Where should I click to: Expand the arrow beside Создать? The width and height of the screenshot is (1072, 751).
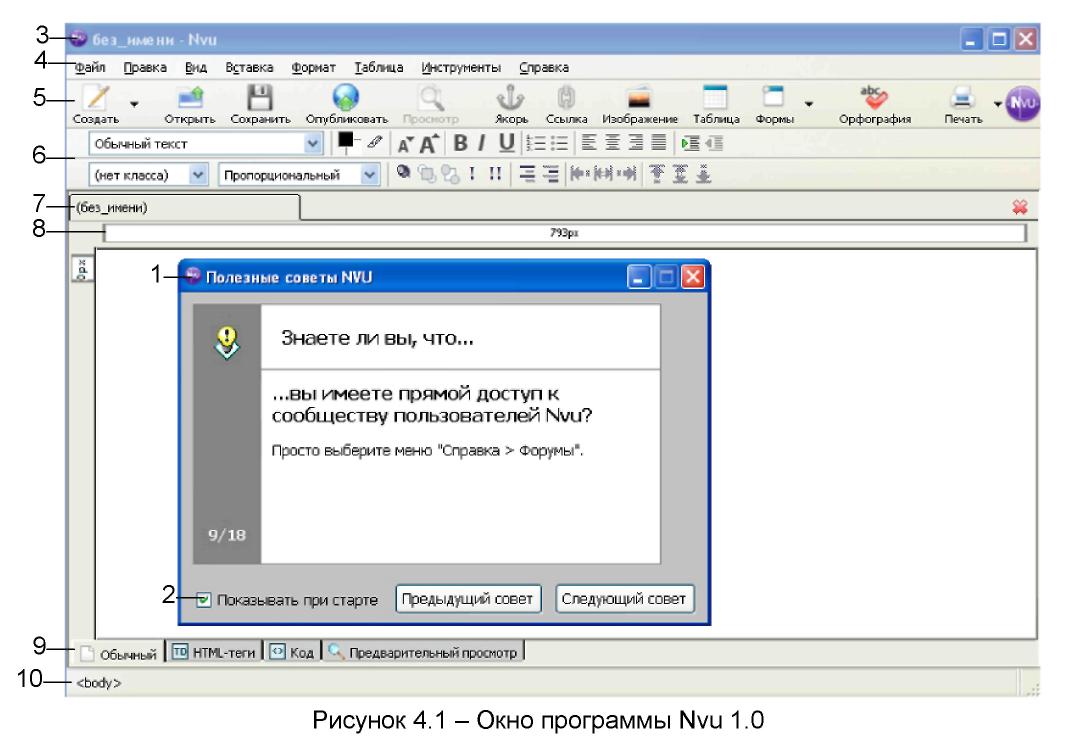(x=134, y=104)
